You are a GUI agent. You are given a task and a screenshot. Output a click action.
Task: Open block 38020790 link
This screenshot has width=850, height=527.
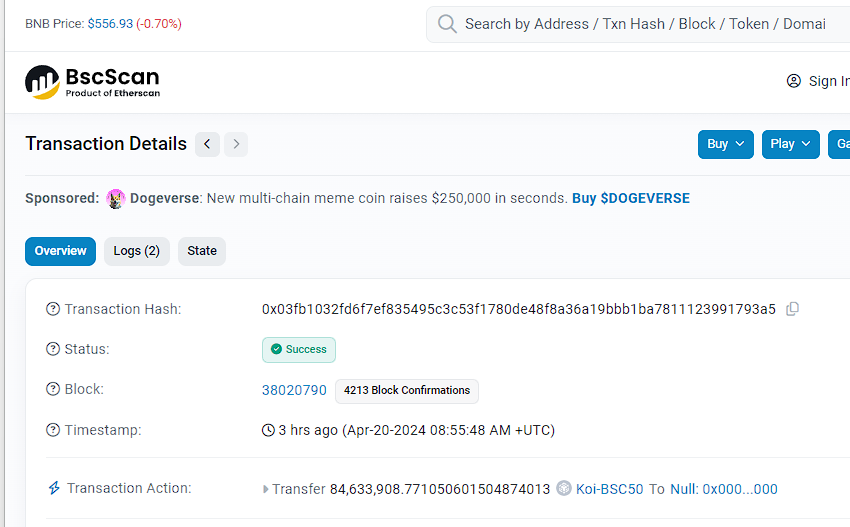(294, 390)
